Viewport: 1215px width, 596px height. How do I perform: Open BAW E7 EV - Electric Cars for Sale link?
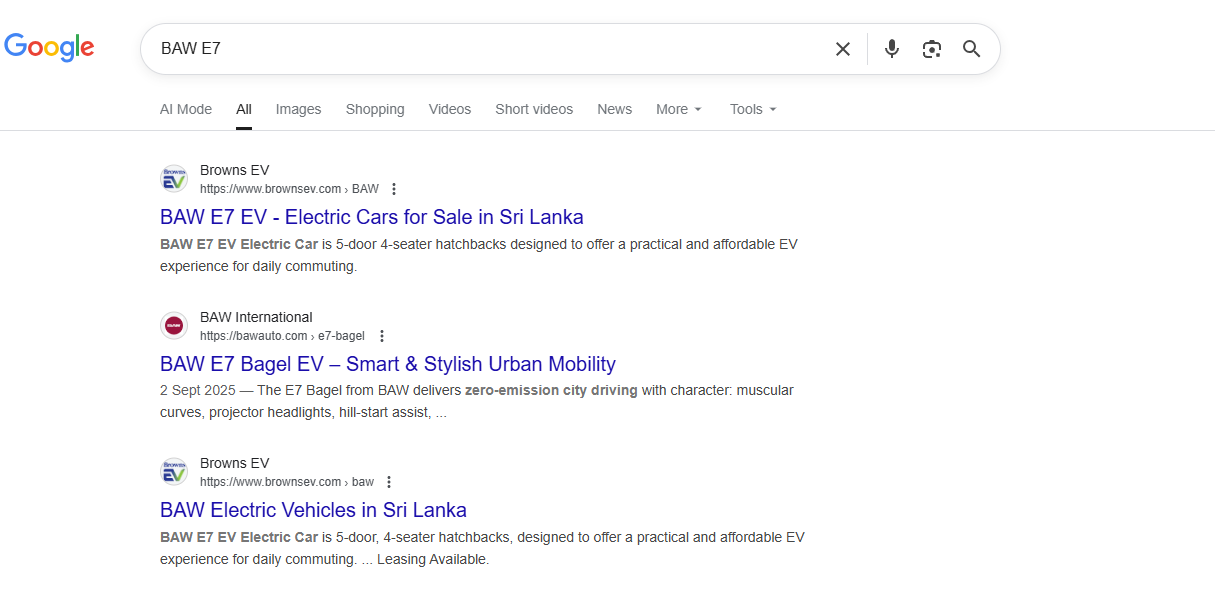click(x=371, y=217)
